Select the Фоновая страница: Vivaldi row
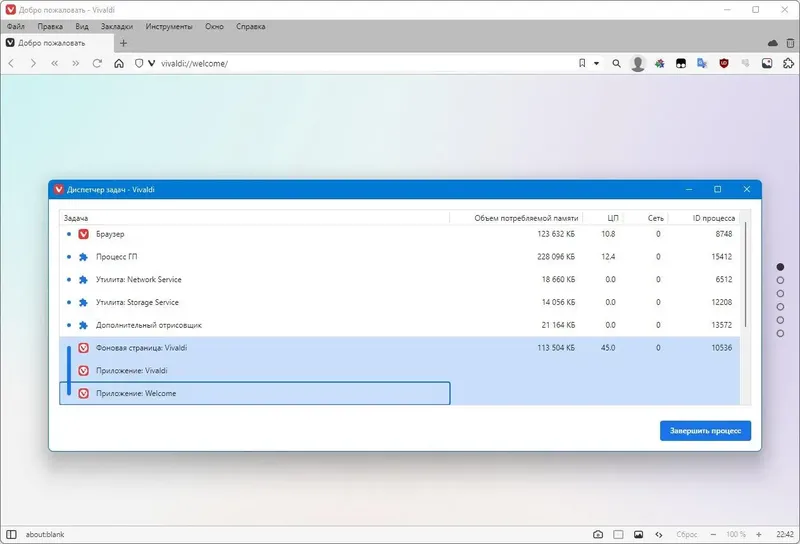The image size is (800, 544). pos(399,348)
